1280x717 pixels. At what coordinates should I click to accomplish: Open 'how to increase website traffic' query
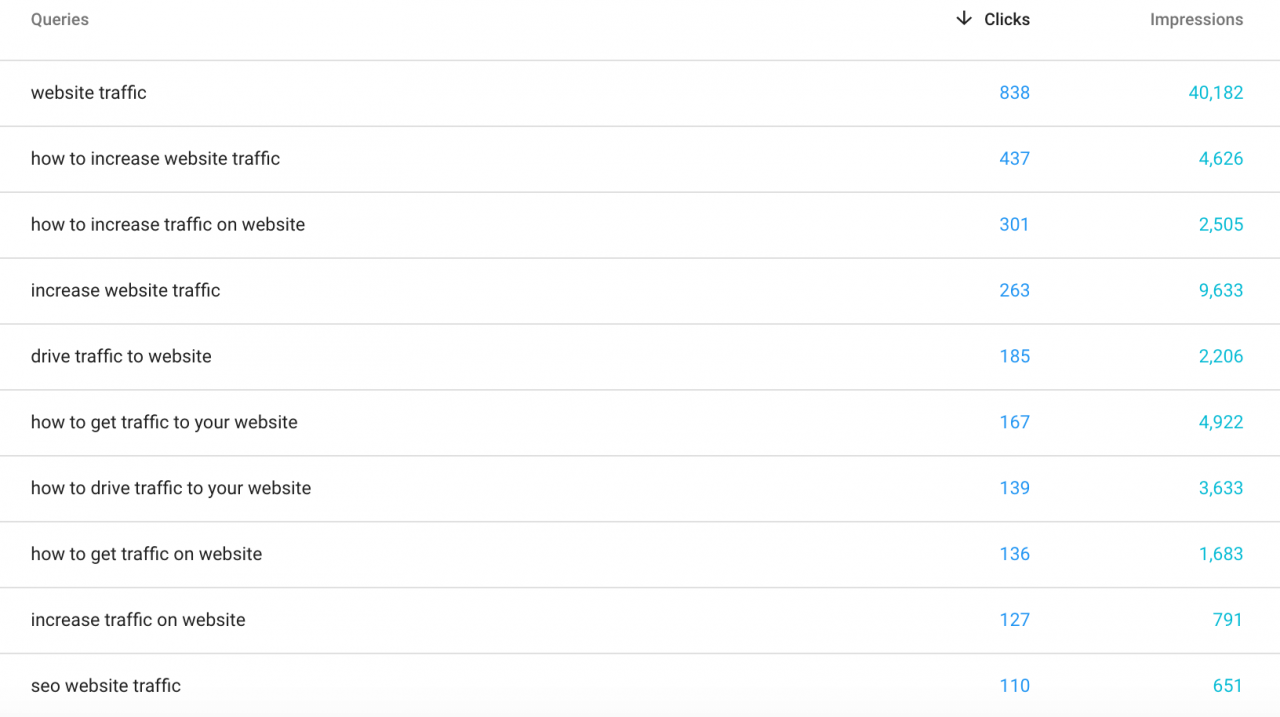point(640,159)
